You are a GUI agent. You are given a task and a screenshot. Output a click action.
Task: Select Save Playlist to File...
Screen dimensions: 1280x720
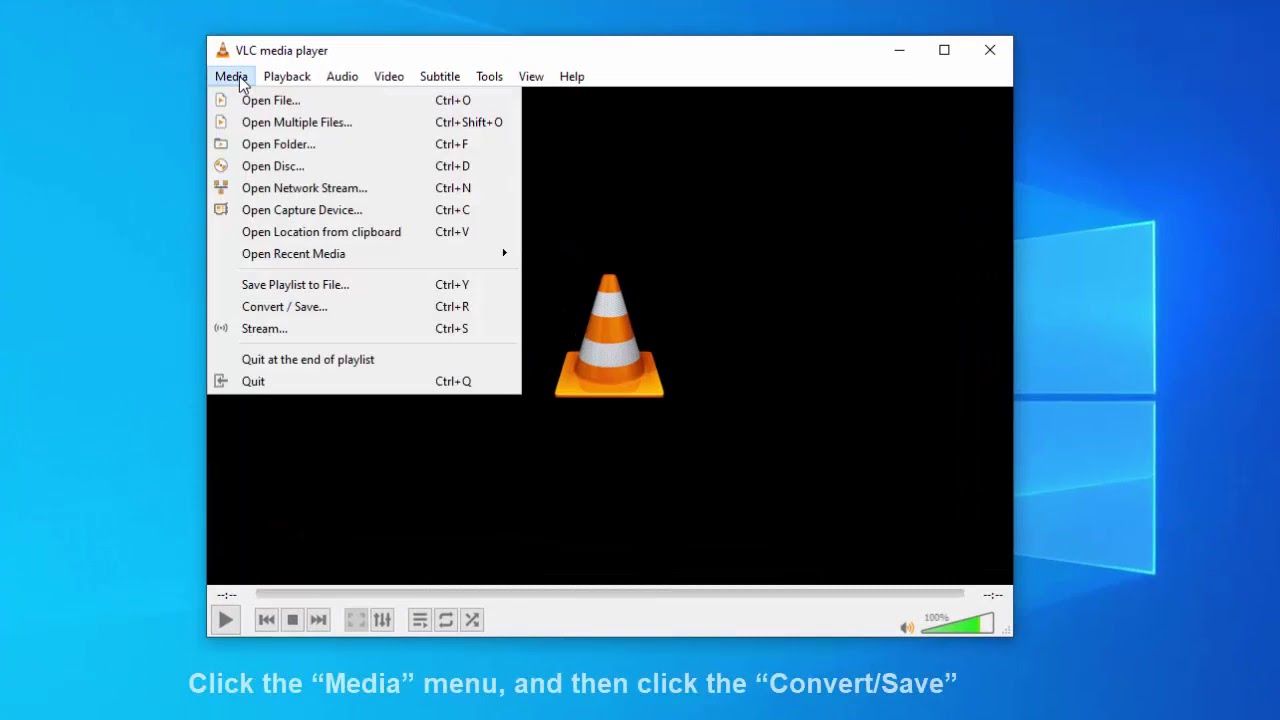pyautogui.click(x=364, y=285)
